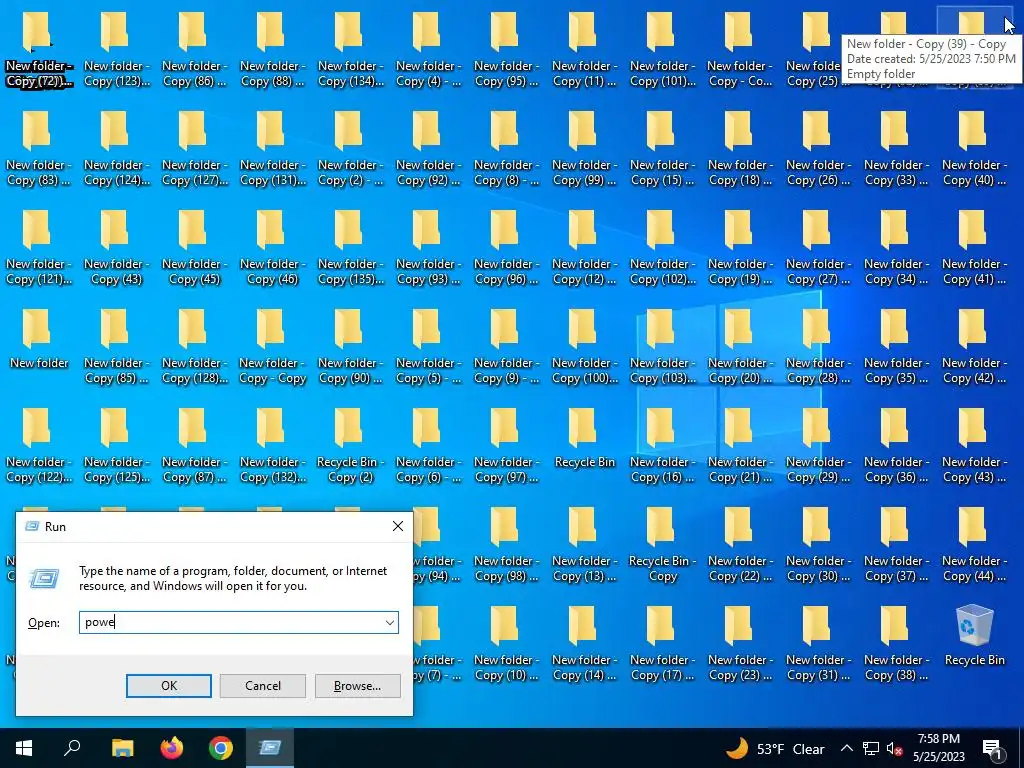
Task: Select the Recycle Bin trash can icon
Action: click(974, 637)
